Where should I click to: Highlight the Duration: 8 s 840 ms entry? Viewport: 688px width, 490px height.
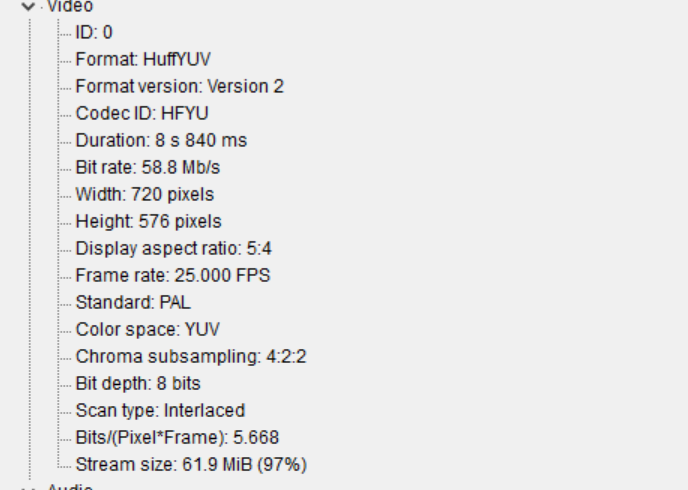[161, 140]
